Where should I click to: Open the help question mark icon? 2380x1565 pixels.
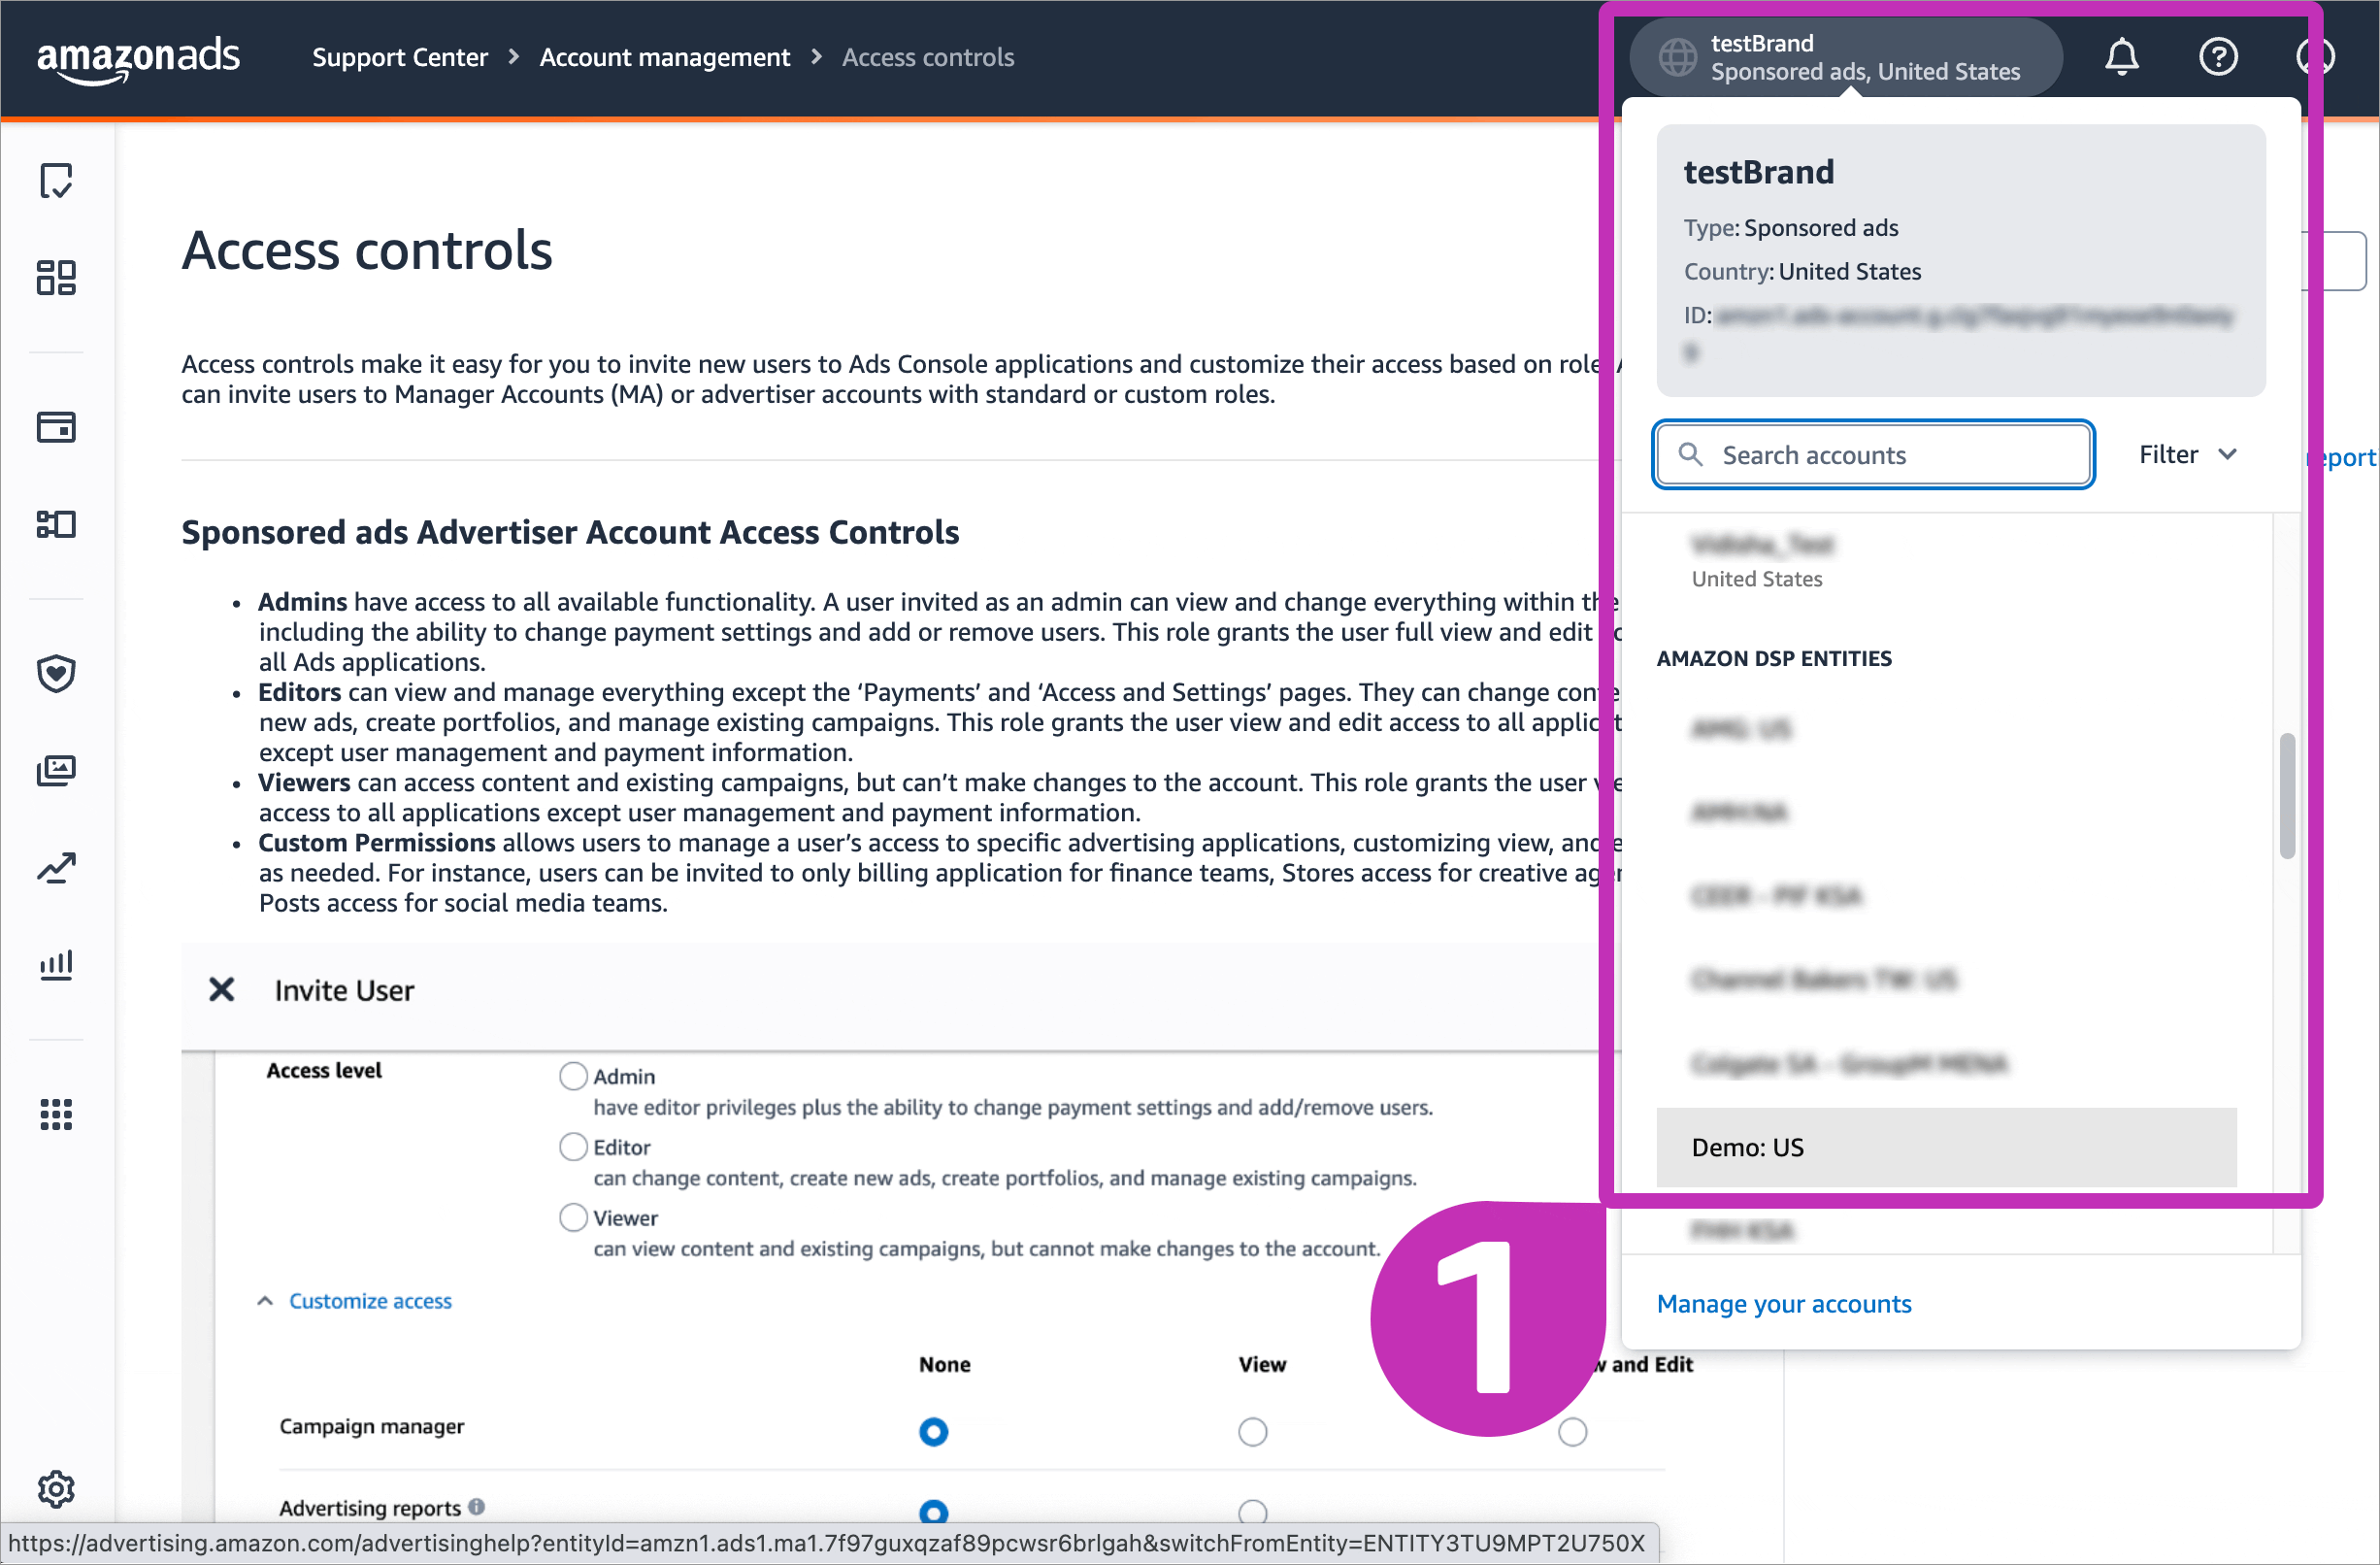tap(2217, 57)
